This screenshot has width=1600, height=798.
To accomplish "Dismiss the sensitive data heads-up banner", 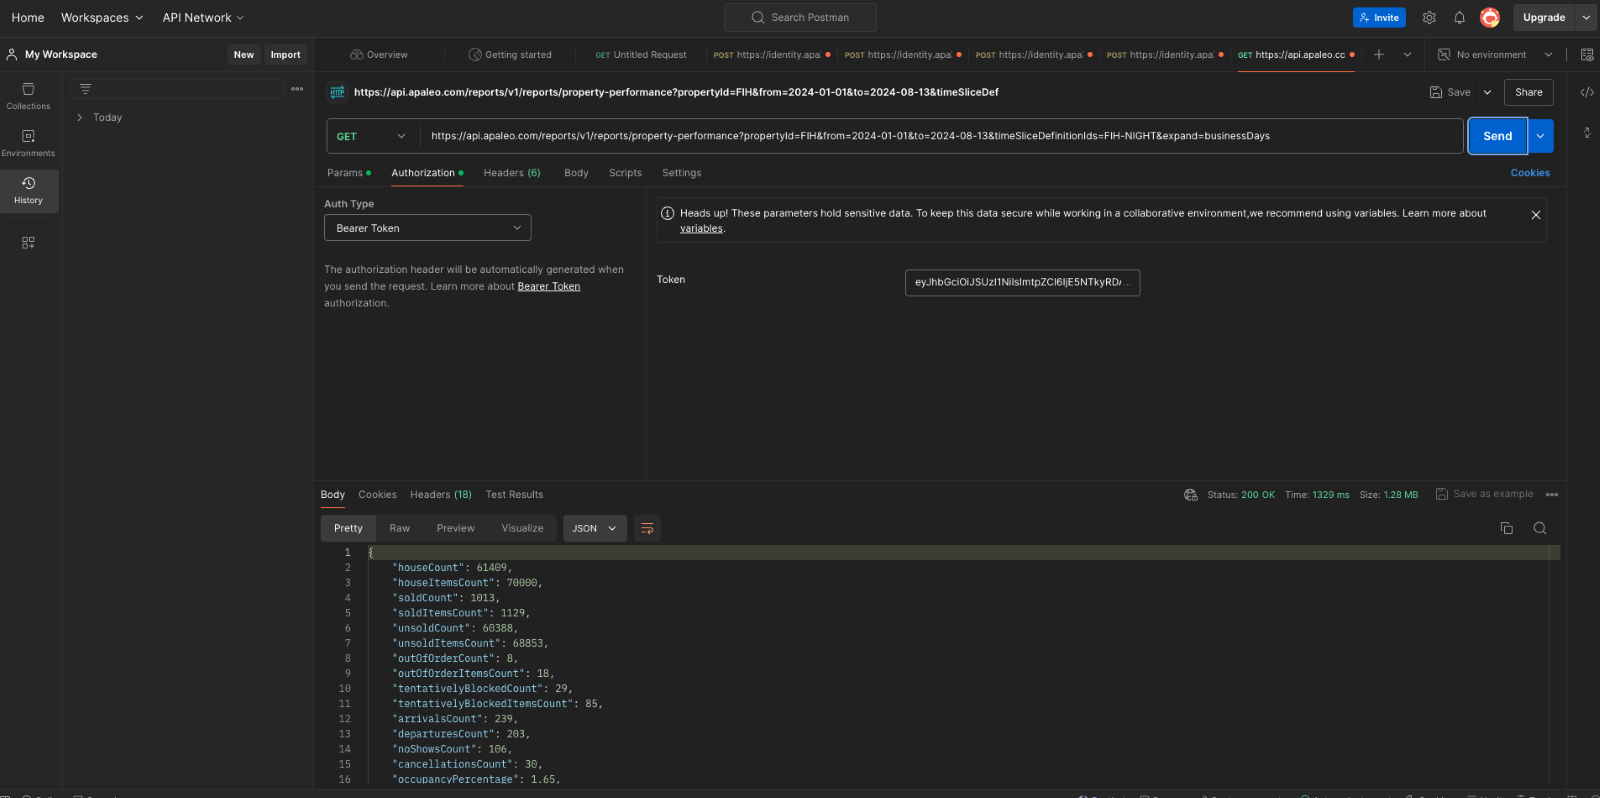I will point(1536,215).
